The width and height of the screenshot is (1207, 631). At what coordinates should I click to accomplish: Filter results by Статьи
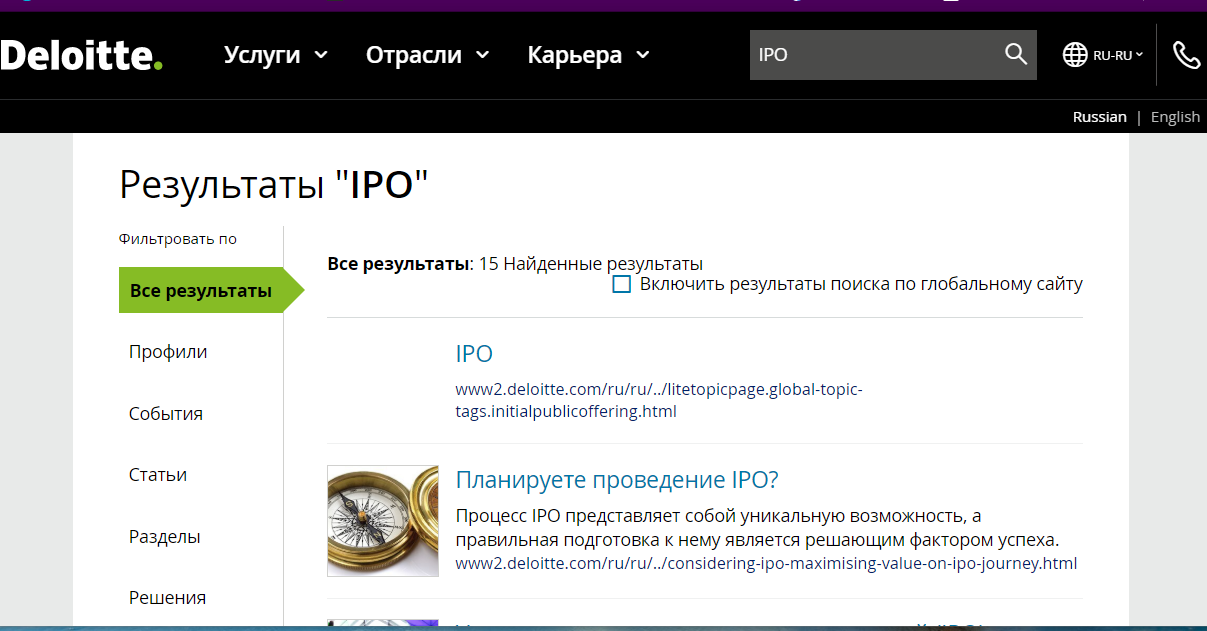click(158, 475)
